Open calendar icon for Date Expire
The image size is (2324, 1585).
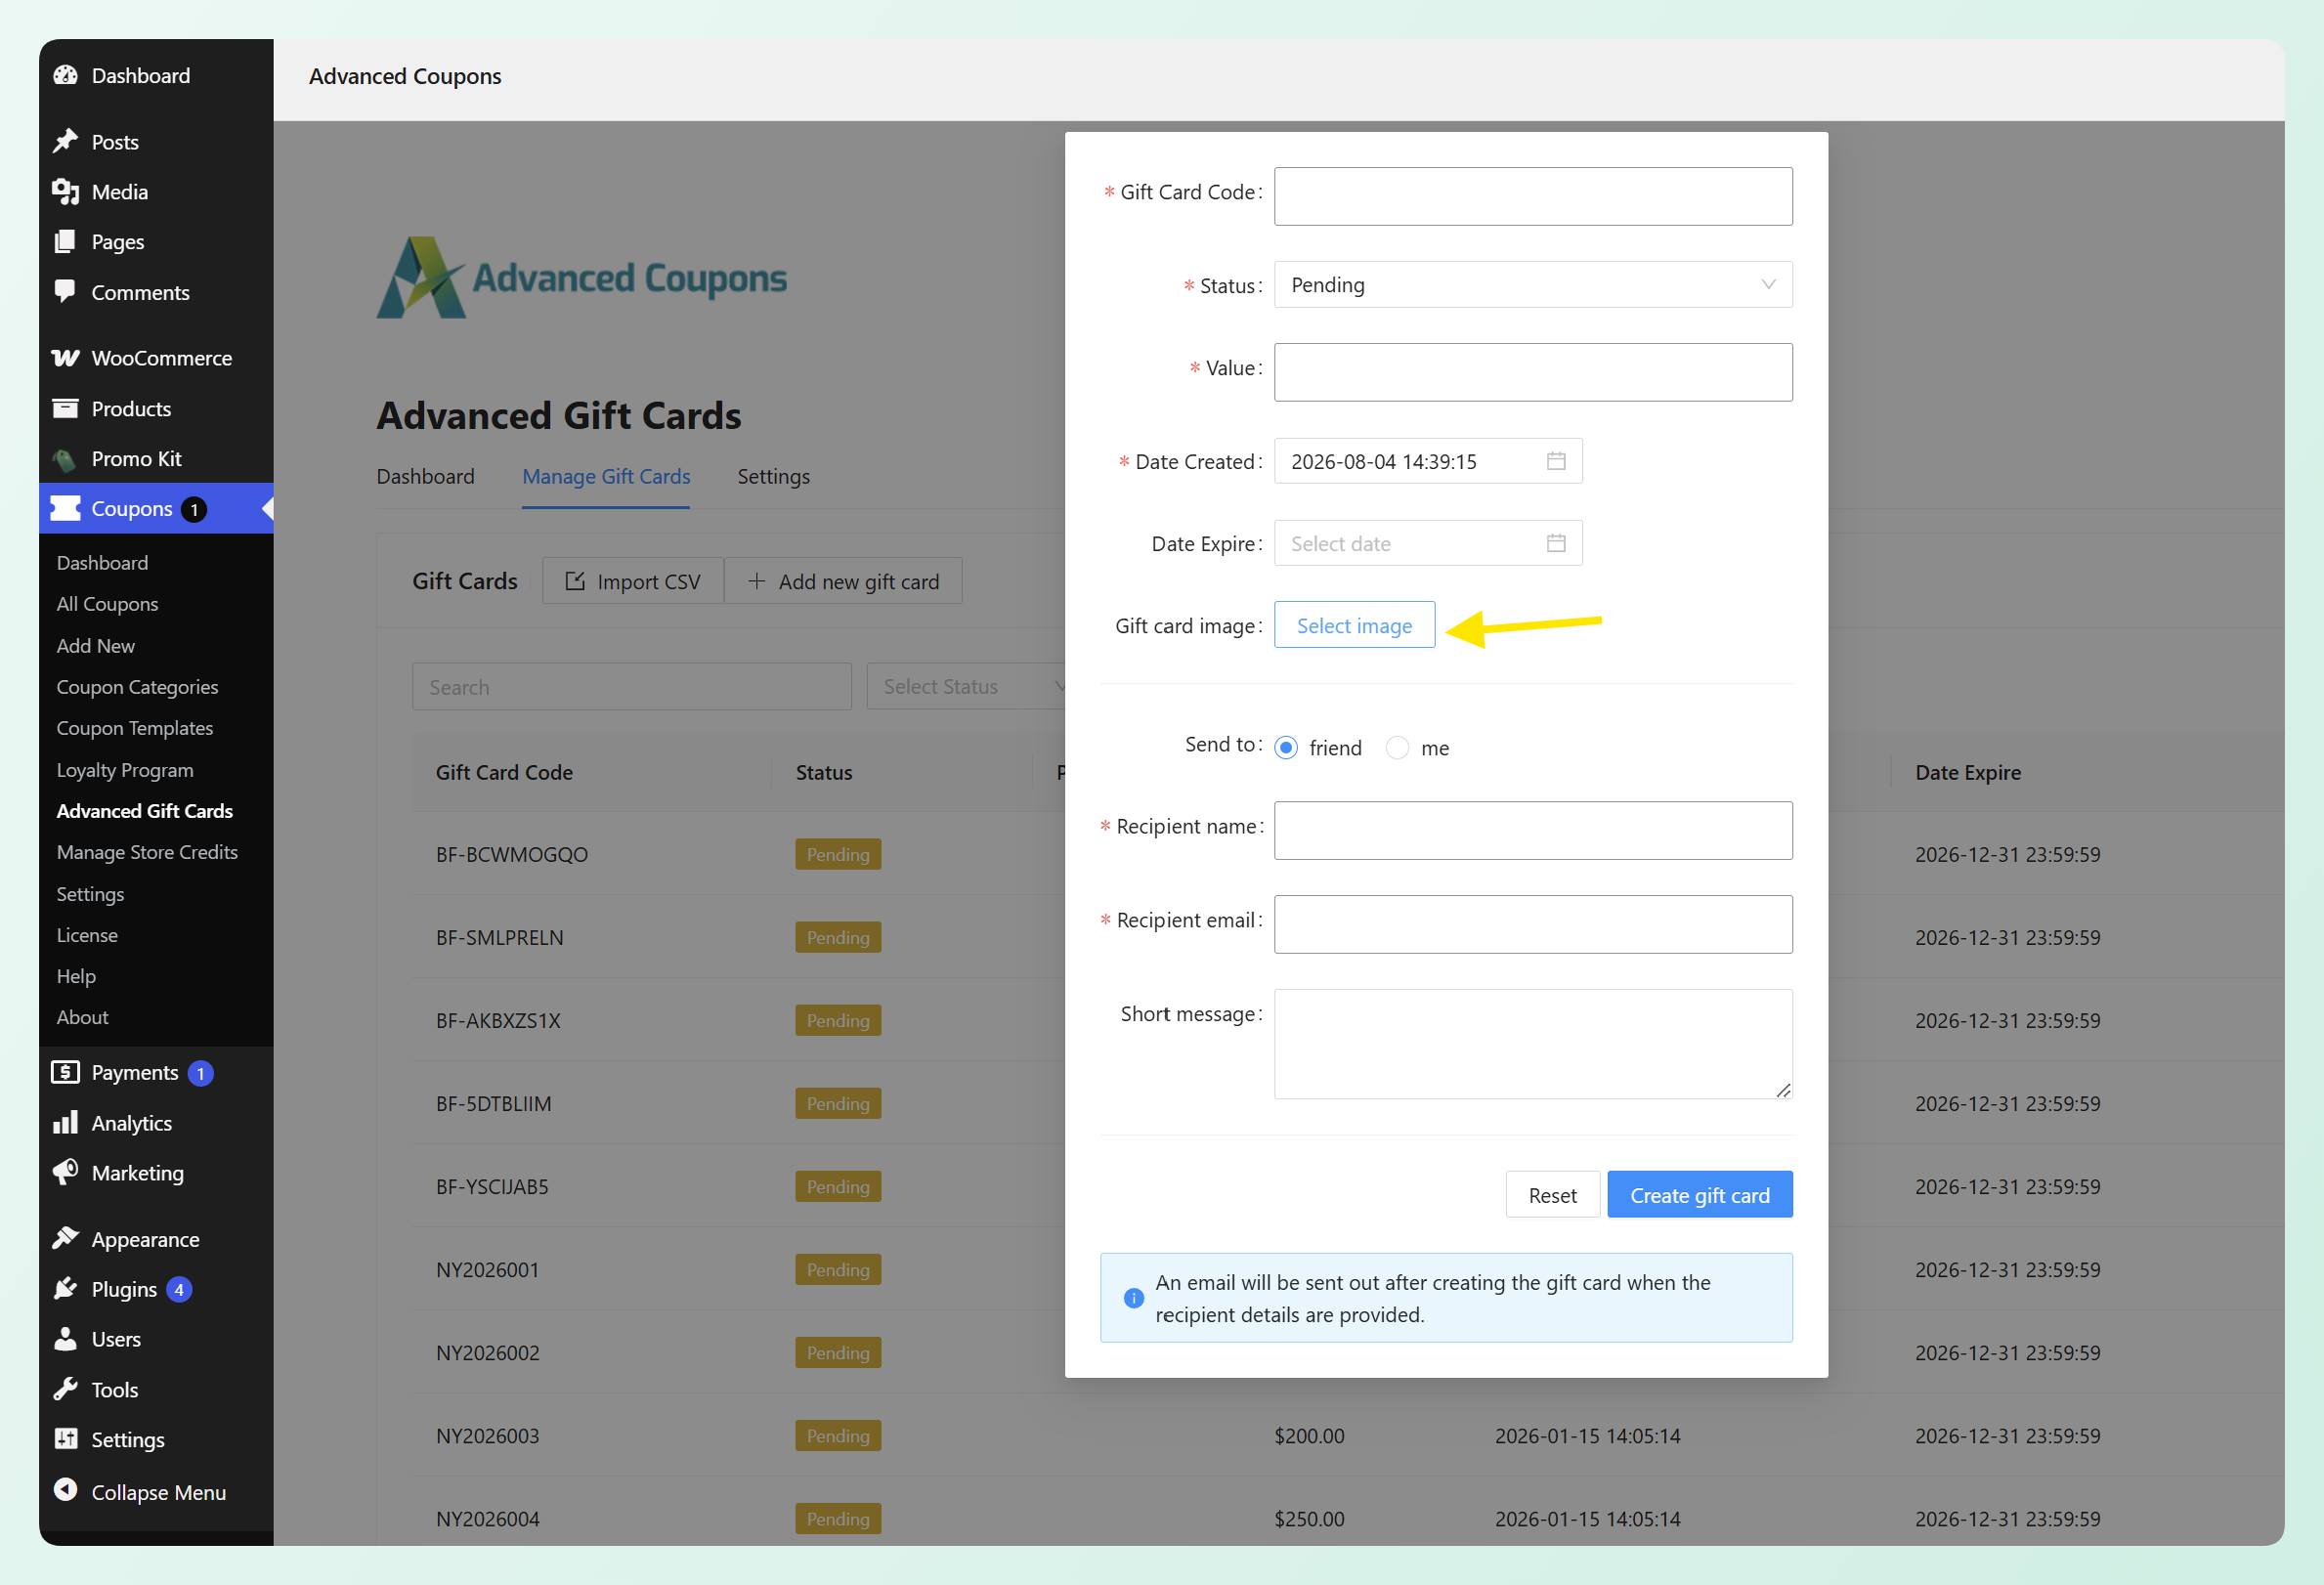click(x=1556, y=543)
